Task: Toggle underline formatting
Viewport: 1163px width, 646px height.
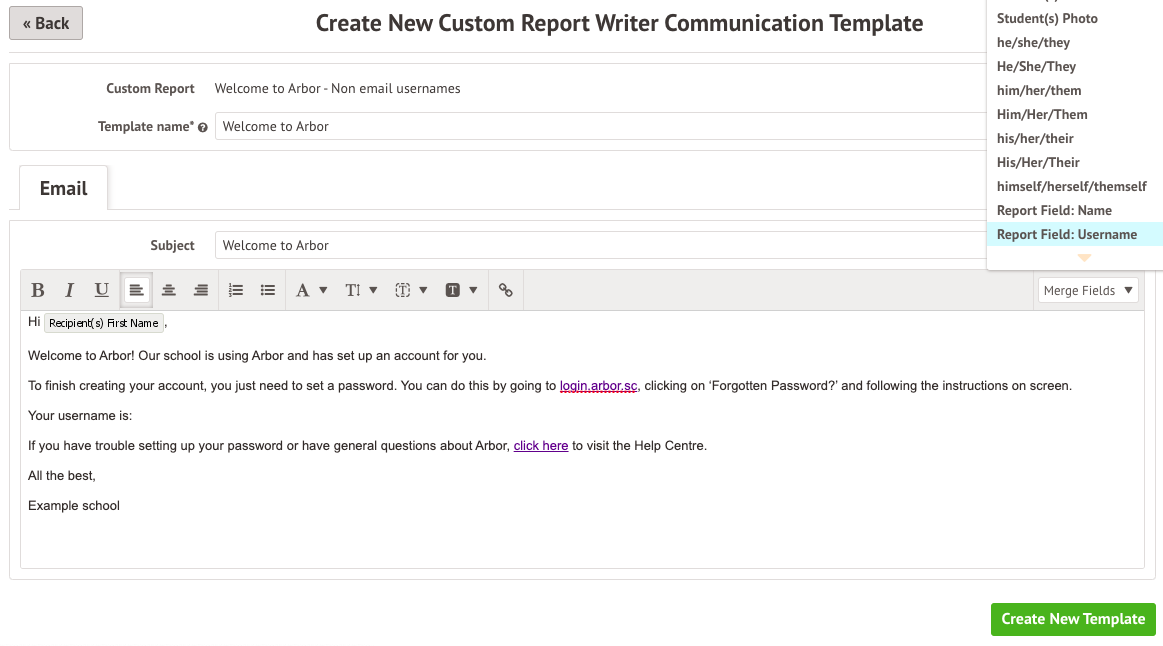Action: (x=102, y=290)
